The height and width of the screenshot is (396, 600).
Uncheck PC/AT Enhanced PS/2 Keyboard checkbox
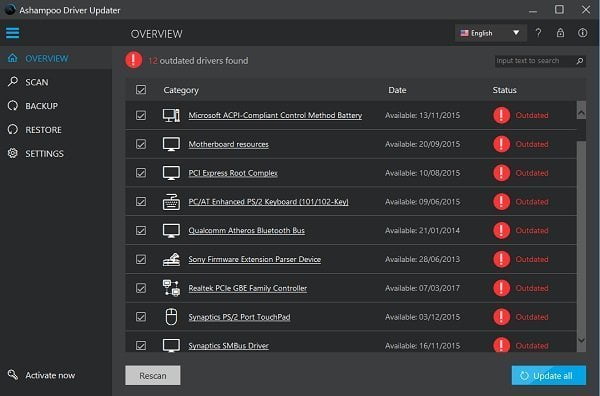141,202
